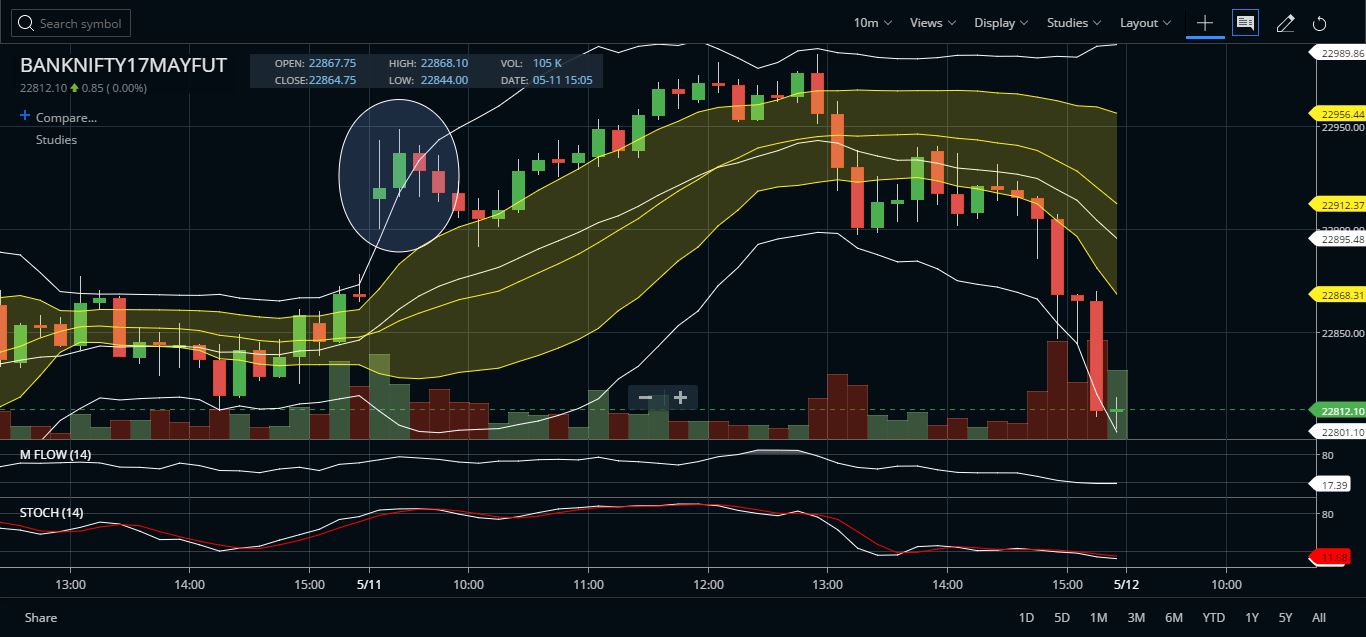
Task: Select the 5Y range
Action: [1286, 618]
